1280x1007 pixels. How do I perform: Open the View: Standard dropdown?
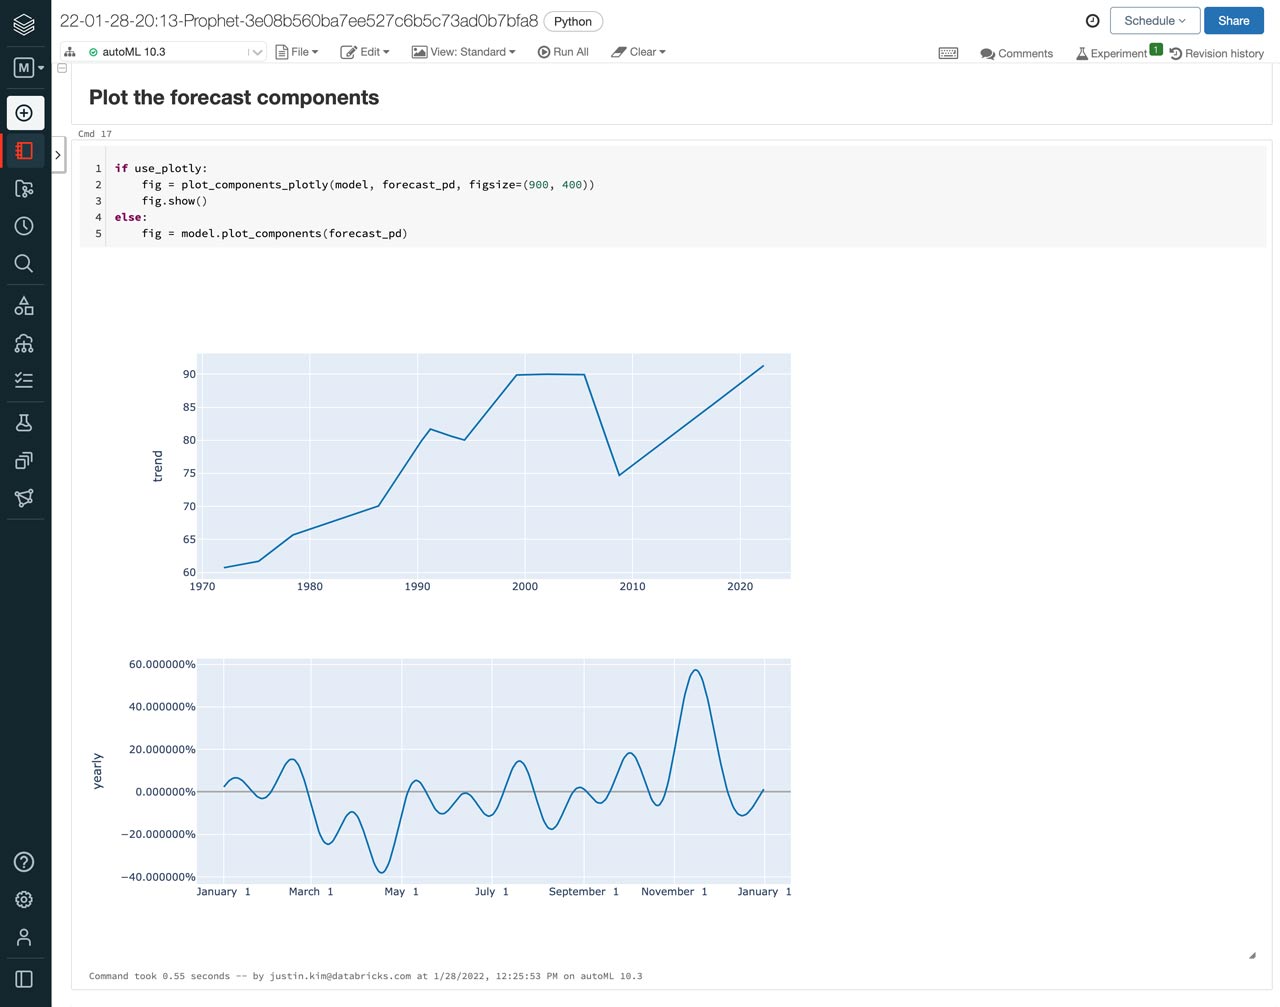click(x=464, y=52)
